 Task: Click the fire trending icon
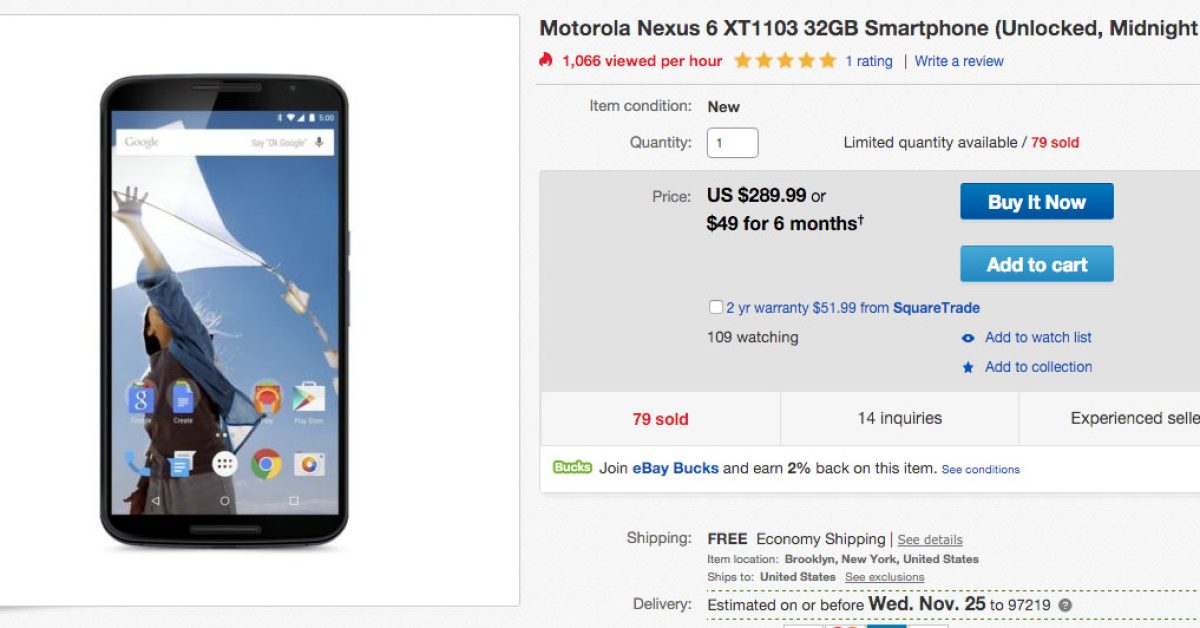pos(545,60)
